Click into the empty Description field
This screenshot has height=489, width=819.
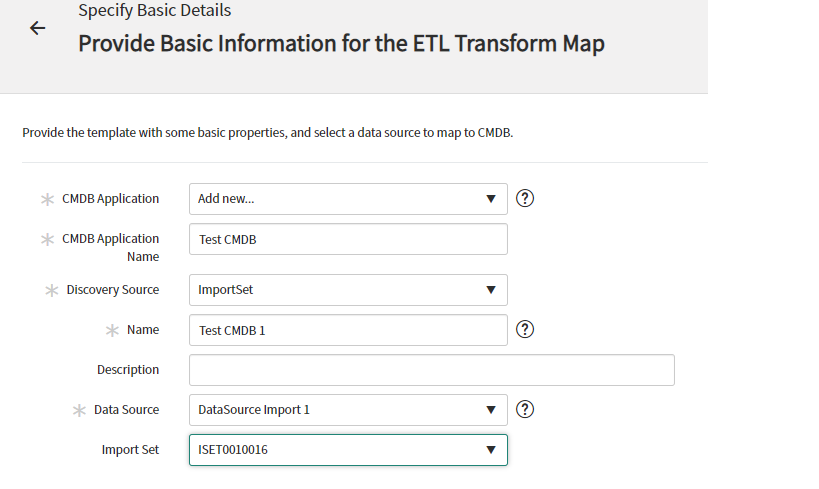[x=432, y=370]
